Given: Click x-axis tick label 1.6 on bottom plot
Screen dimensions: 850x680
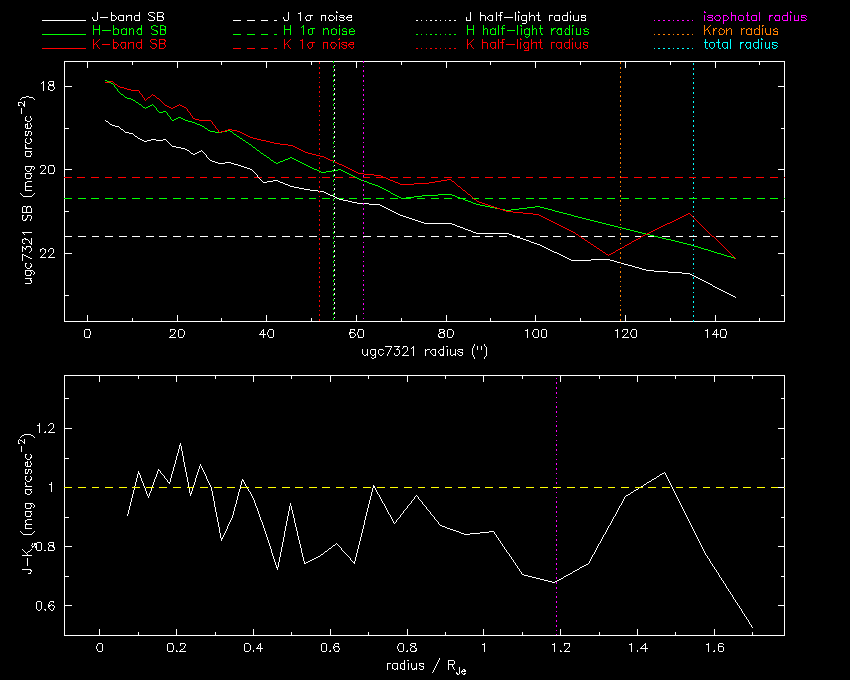Looking at the screenshot, I should tap(715, 648).
